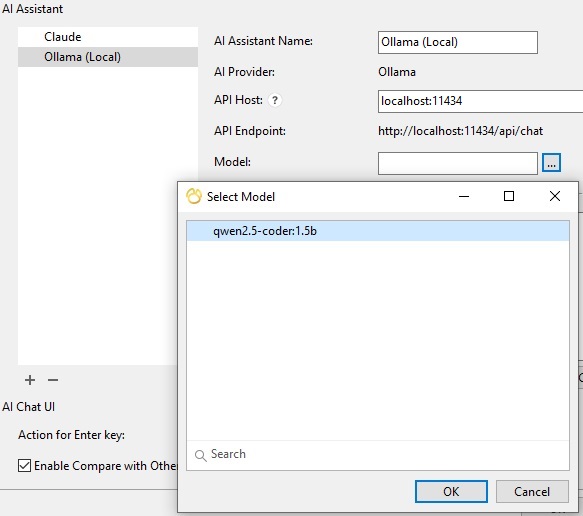
Task: Click the empty Model text field
Action: [458, 163]
